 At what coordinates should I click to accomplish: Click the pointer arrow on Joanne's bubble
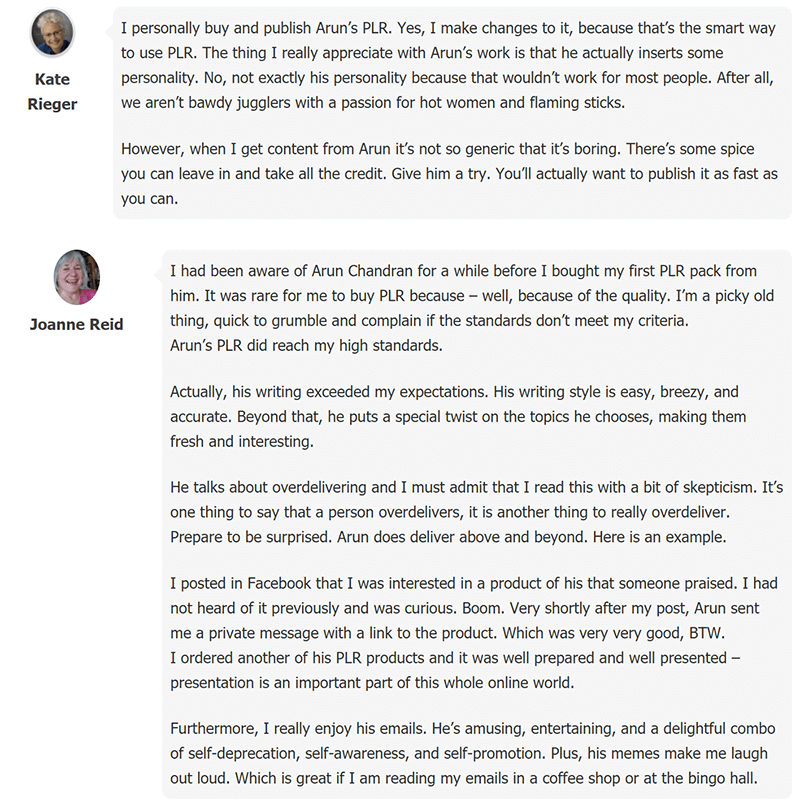point(158,276)
